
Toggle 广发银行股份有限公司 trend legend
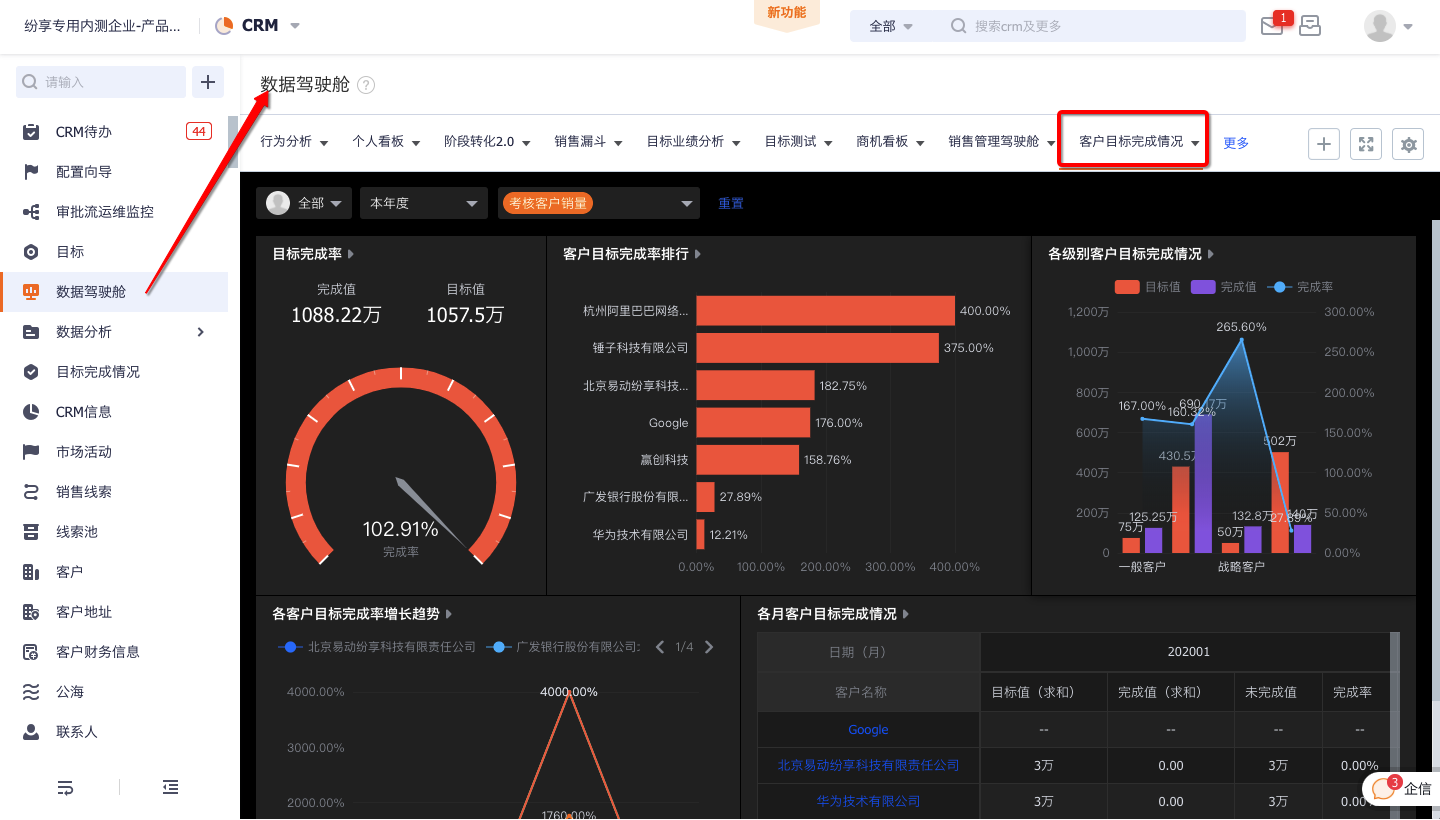click(563, 647)
